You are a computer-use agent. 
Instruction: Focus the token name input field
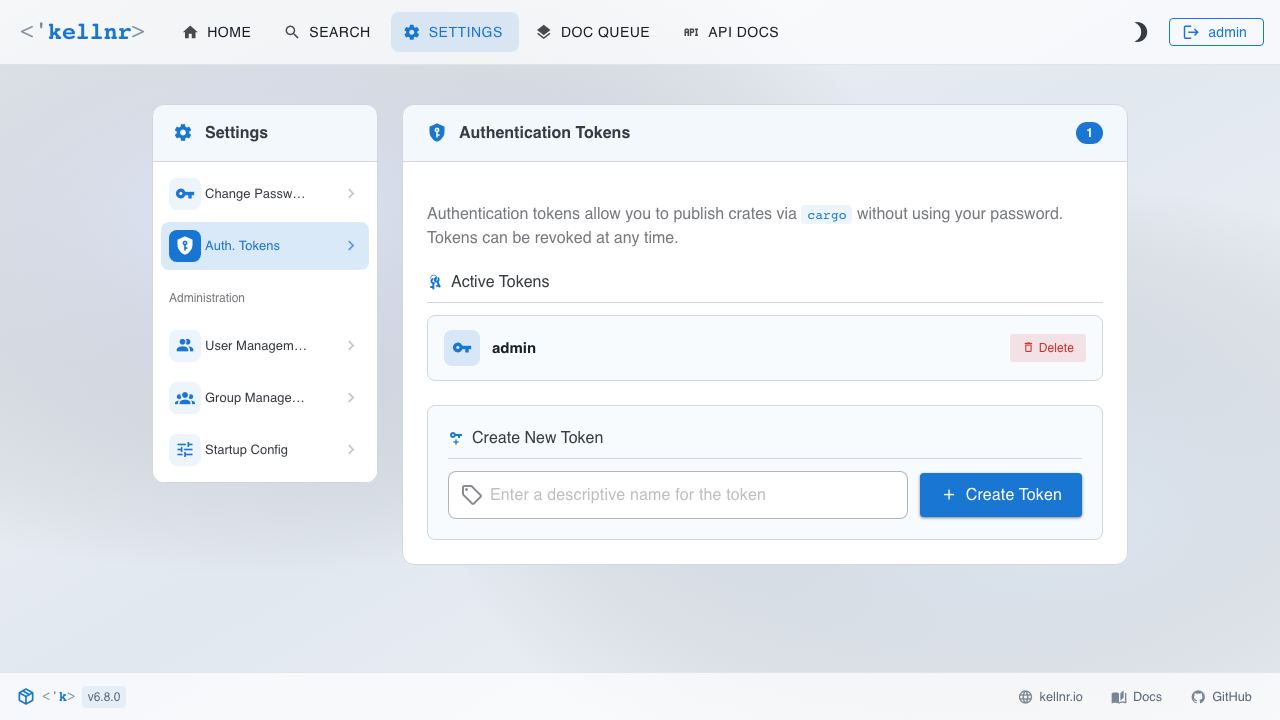point(678,495)
